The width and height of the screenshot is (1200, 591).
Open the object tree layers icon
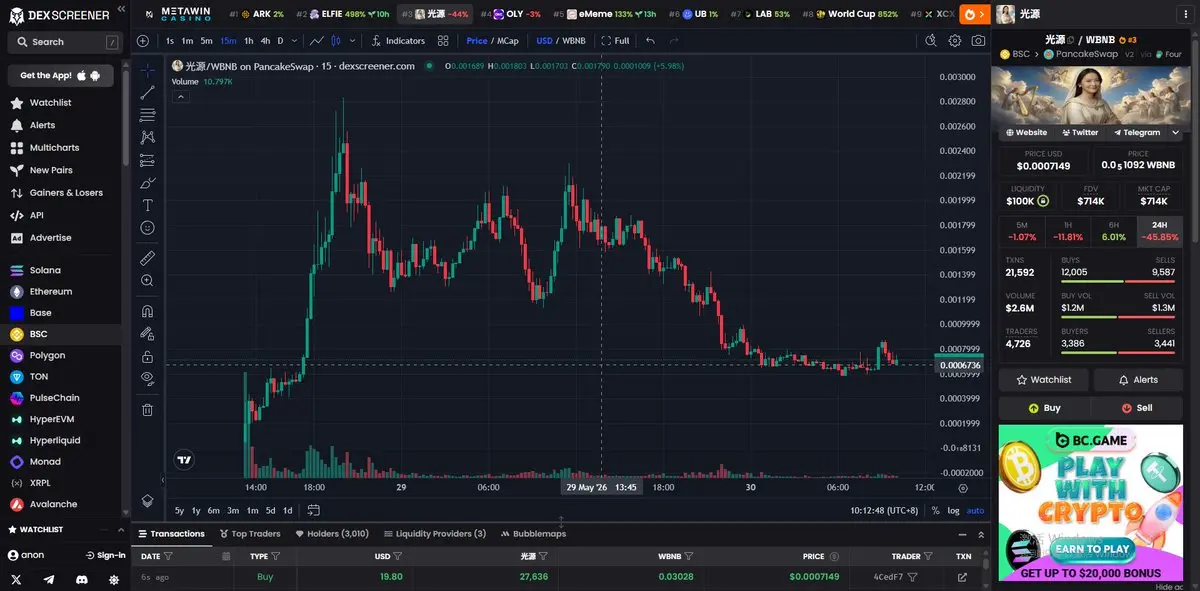click(147, 501)
